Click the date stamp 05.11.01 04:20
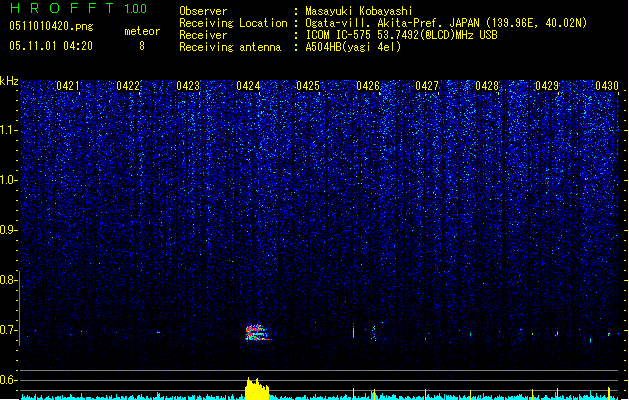 coord(51,46)
